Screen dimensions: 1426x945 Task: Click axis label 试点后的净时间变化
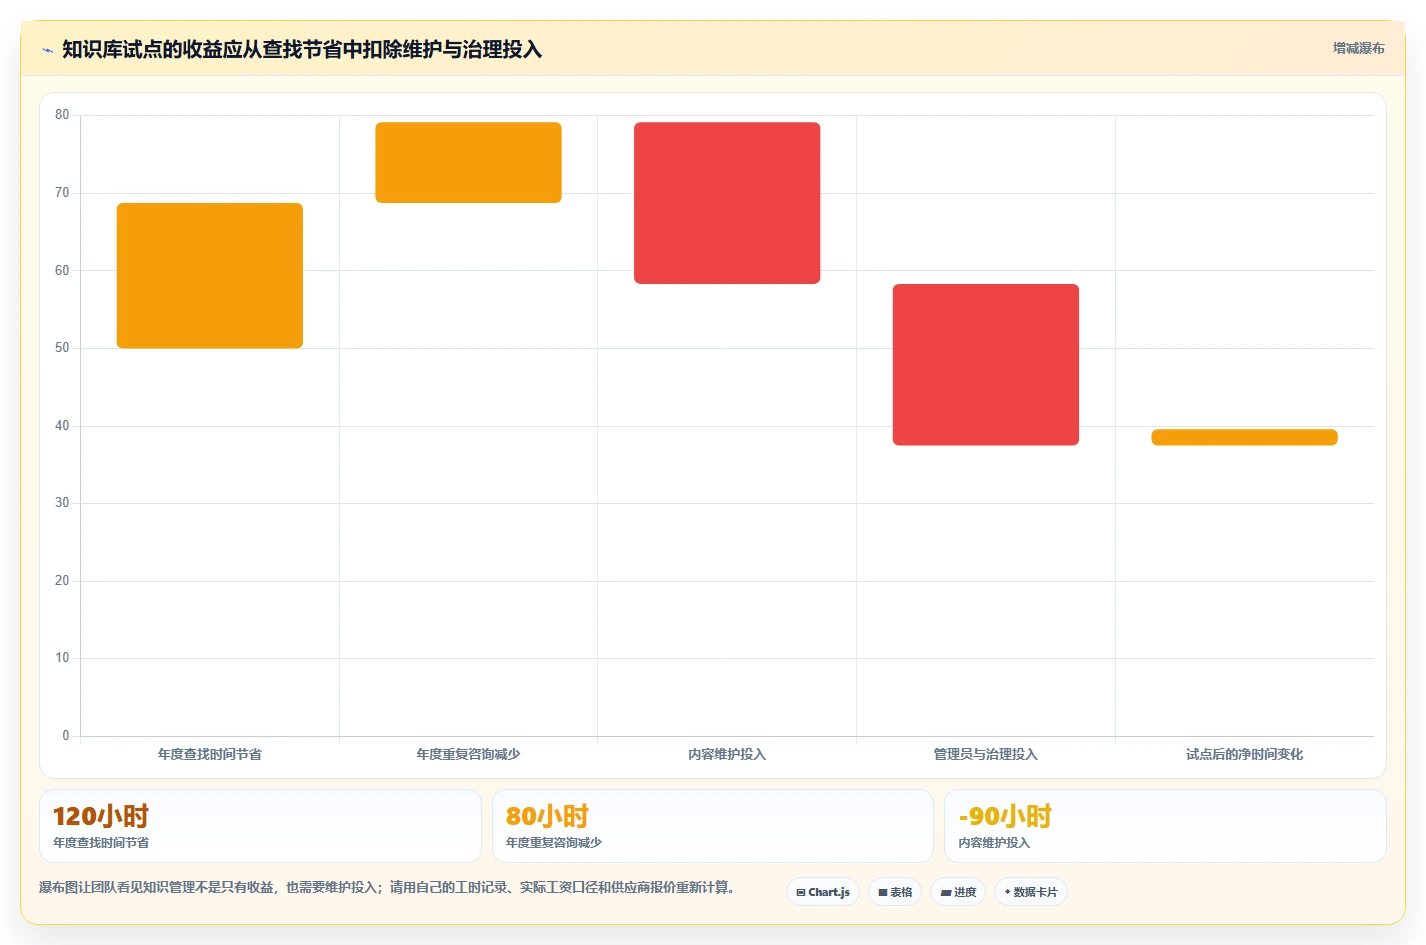(x=1244, y=754)
